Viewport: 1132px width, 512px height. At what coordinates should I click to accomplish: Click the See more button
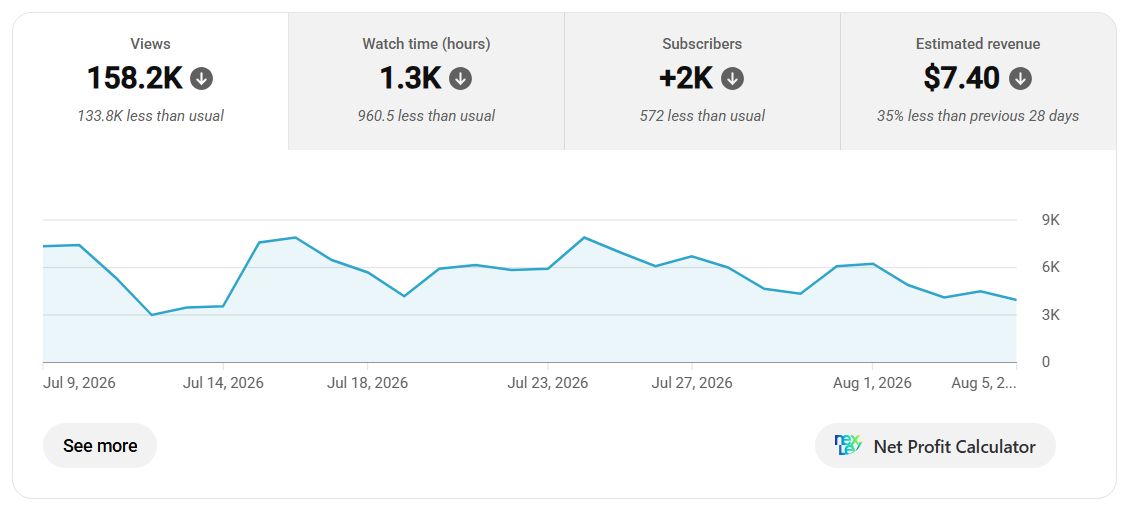click(100, 446)
